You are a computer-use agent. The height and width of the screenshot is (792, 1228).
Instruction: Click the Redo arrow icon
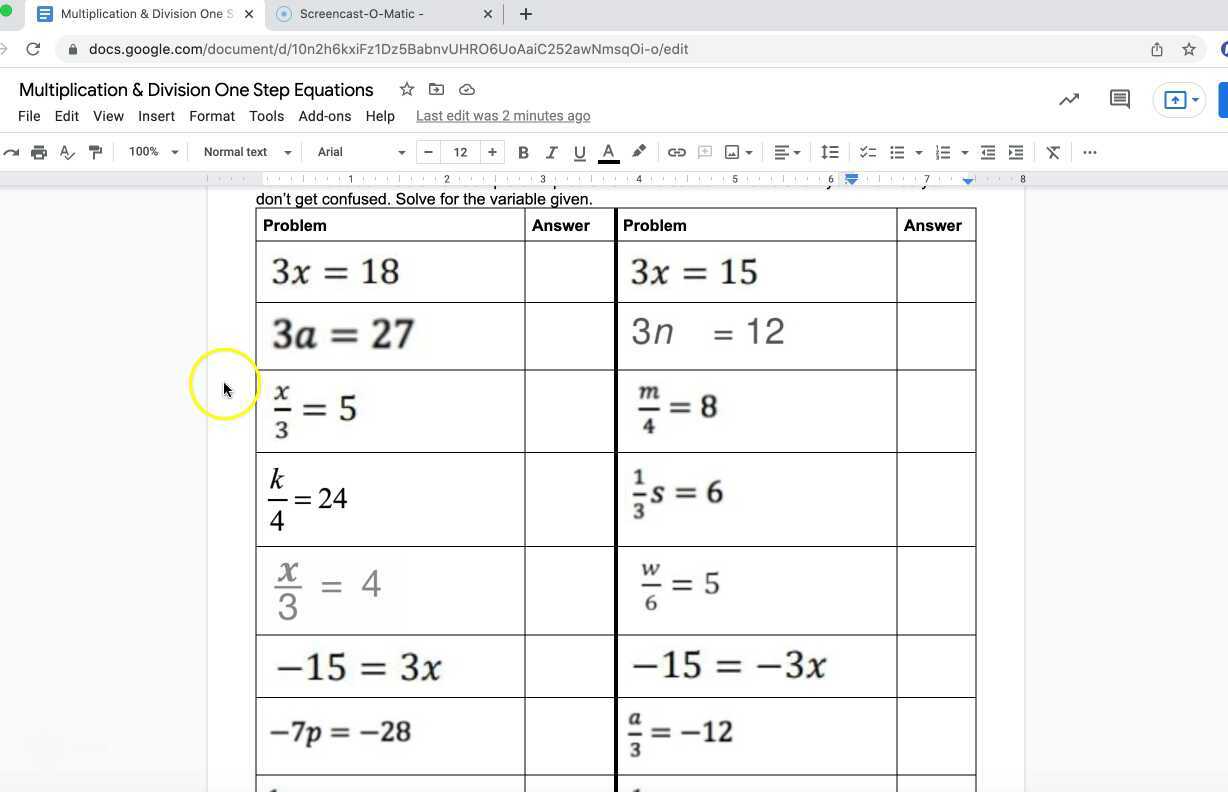[x=10, y=152]
